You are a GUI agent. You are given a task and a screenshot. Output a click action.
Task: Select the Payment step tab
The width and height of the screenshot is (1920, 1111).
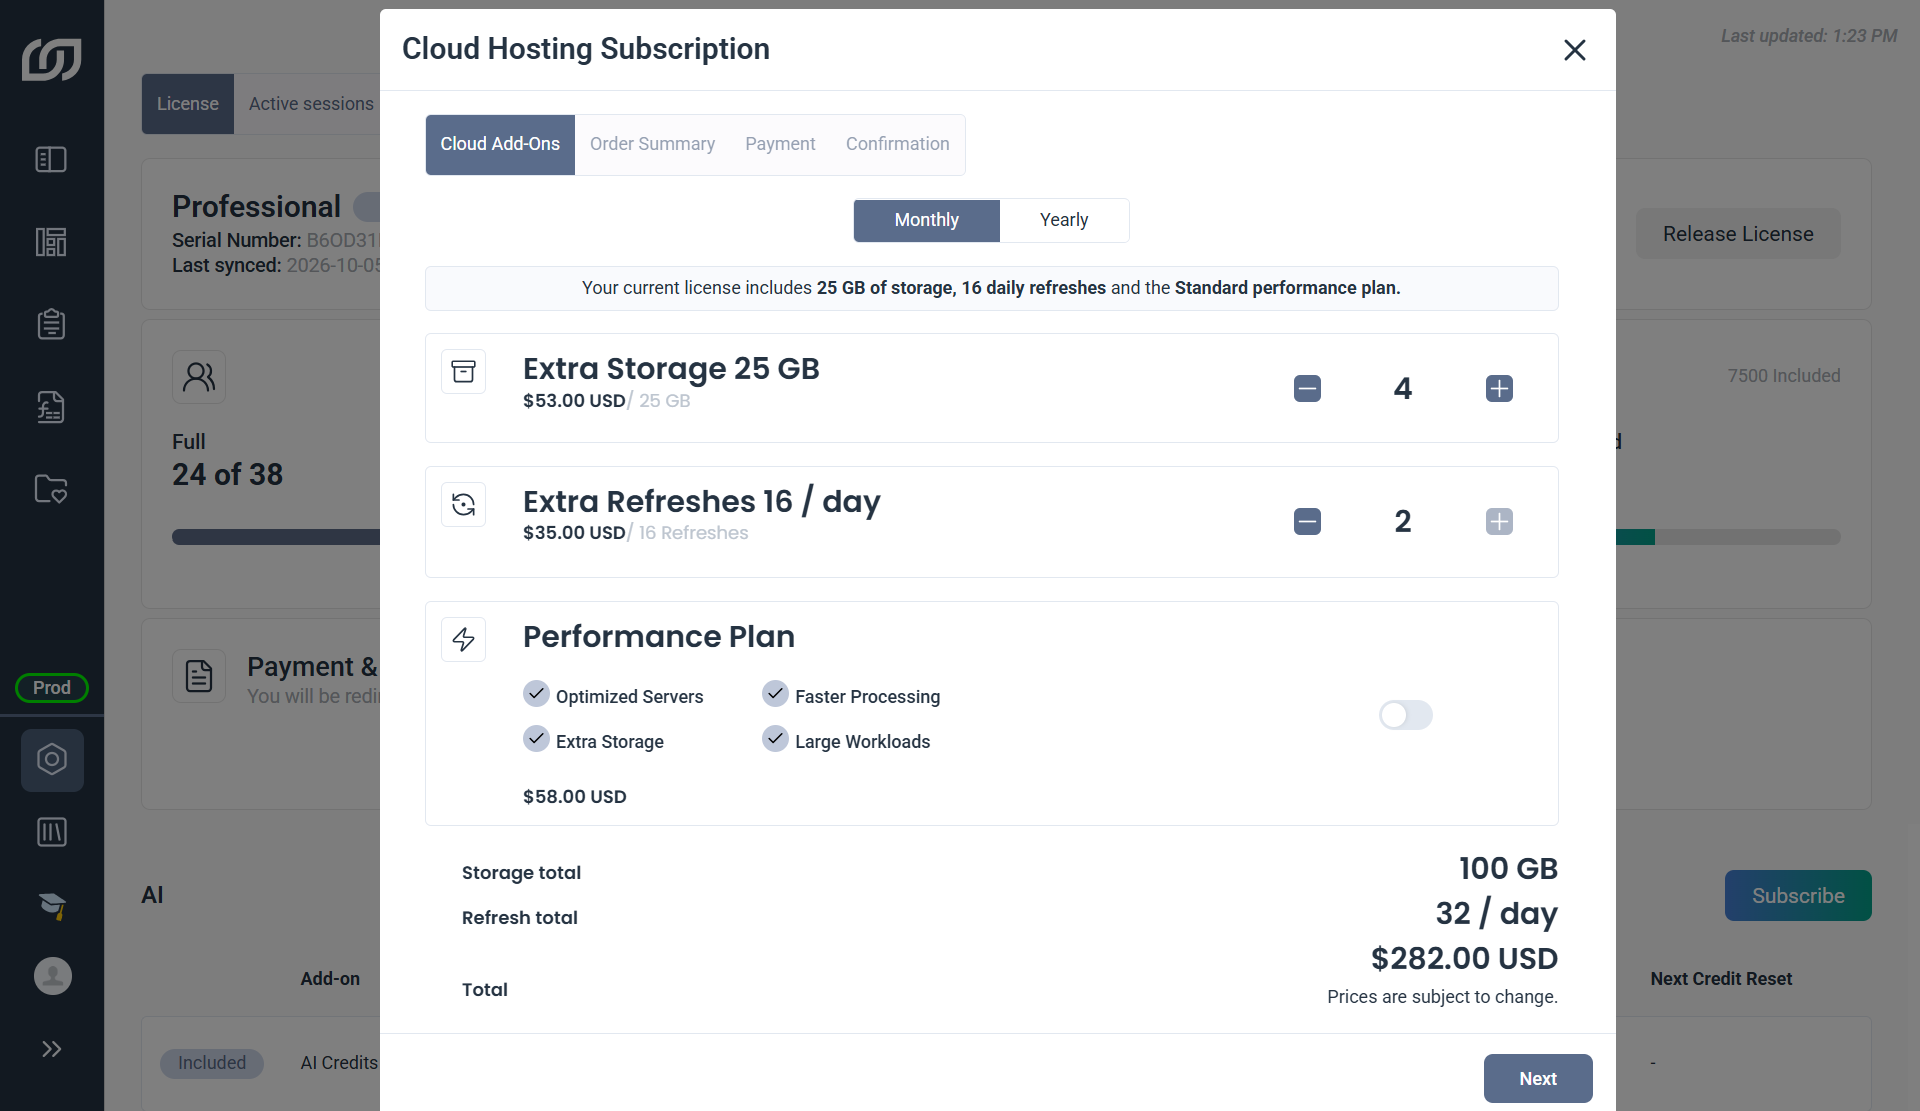(780, 145)
